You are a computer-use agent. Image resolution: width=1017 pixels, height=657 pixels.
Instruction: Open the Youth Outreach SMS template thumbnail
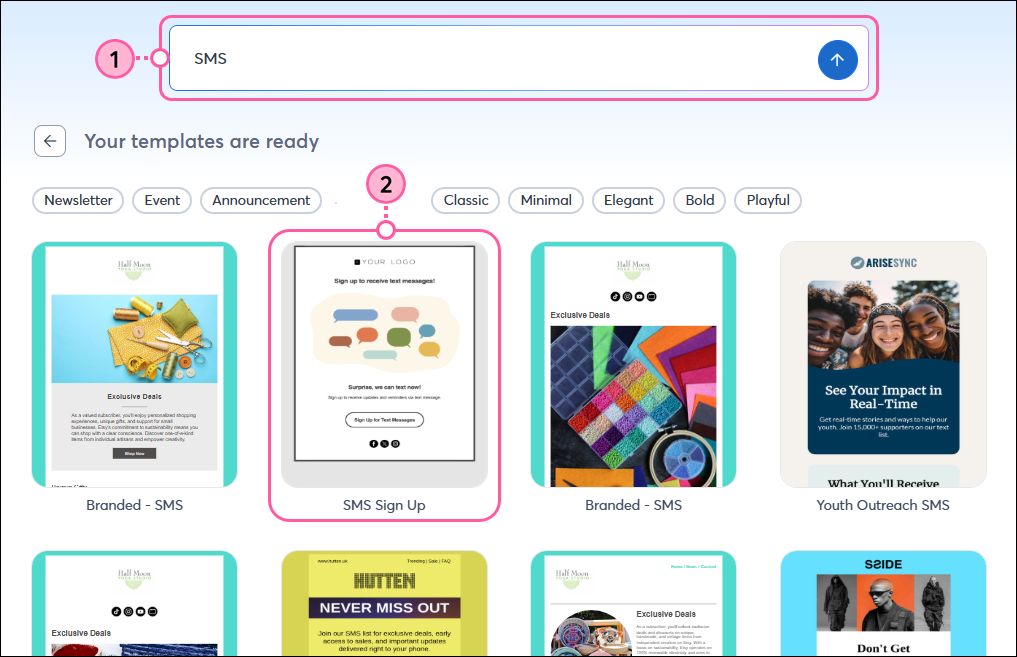tap(883, 364)
